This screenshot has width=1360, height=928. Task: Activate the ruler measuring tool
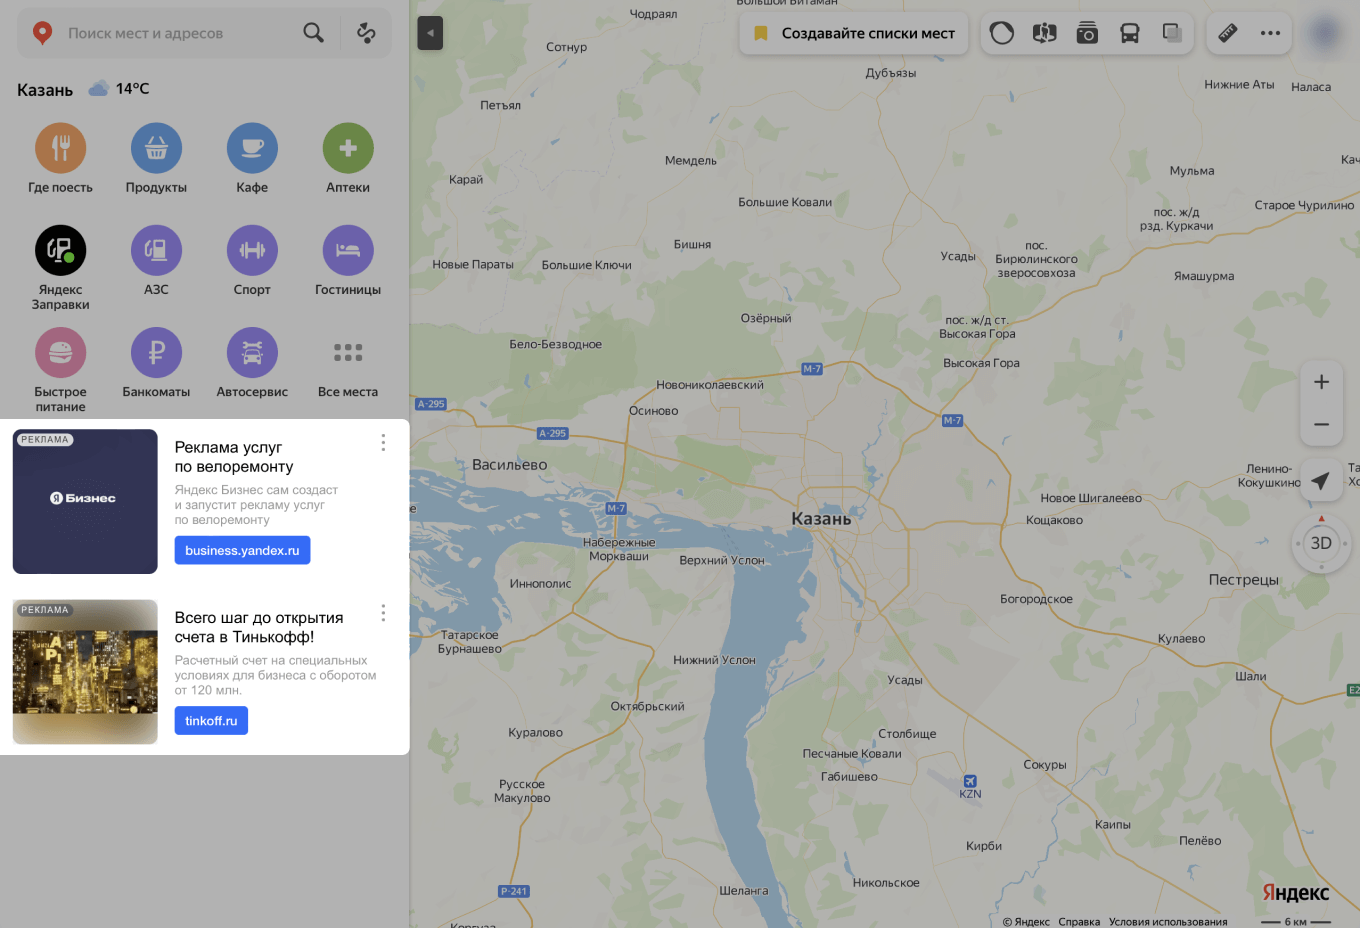(x=1228, y=33)
